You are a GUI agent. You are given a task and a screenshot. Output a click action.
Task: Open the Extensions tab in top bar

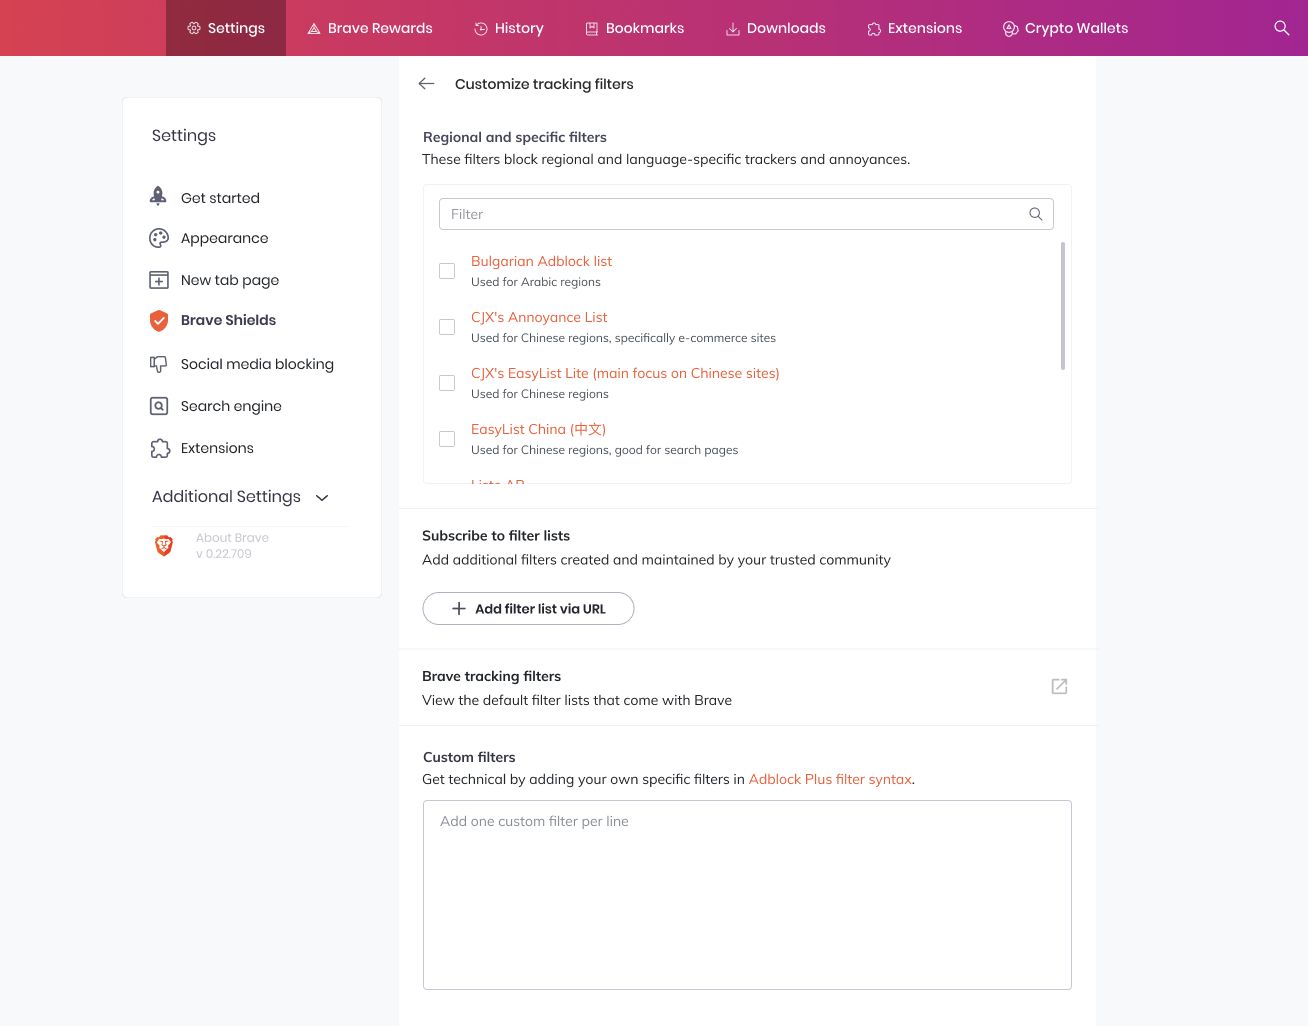click(915, 28)
